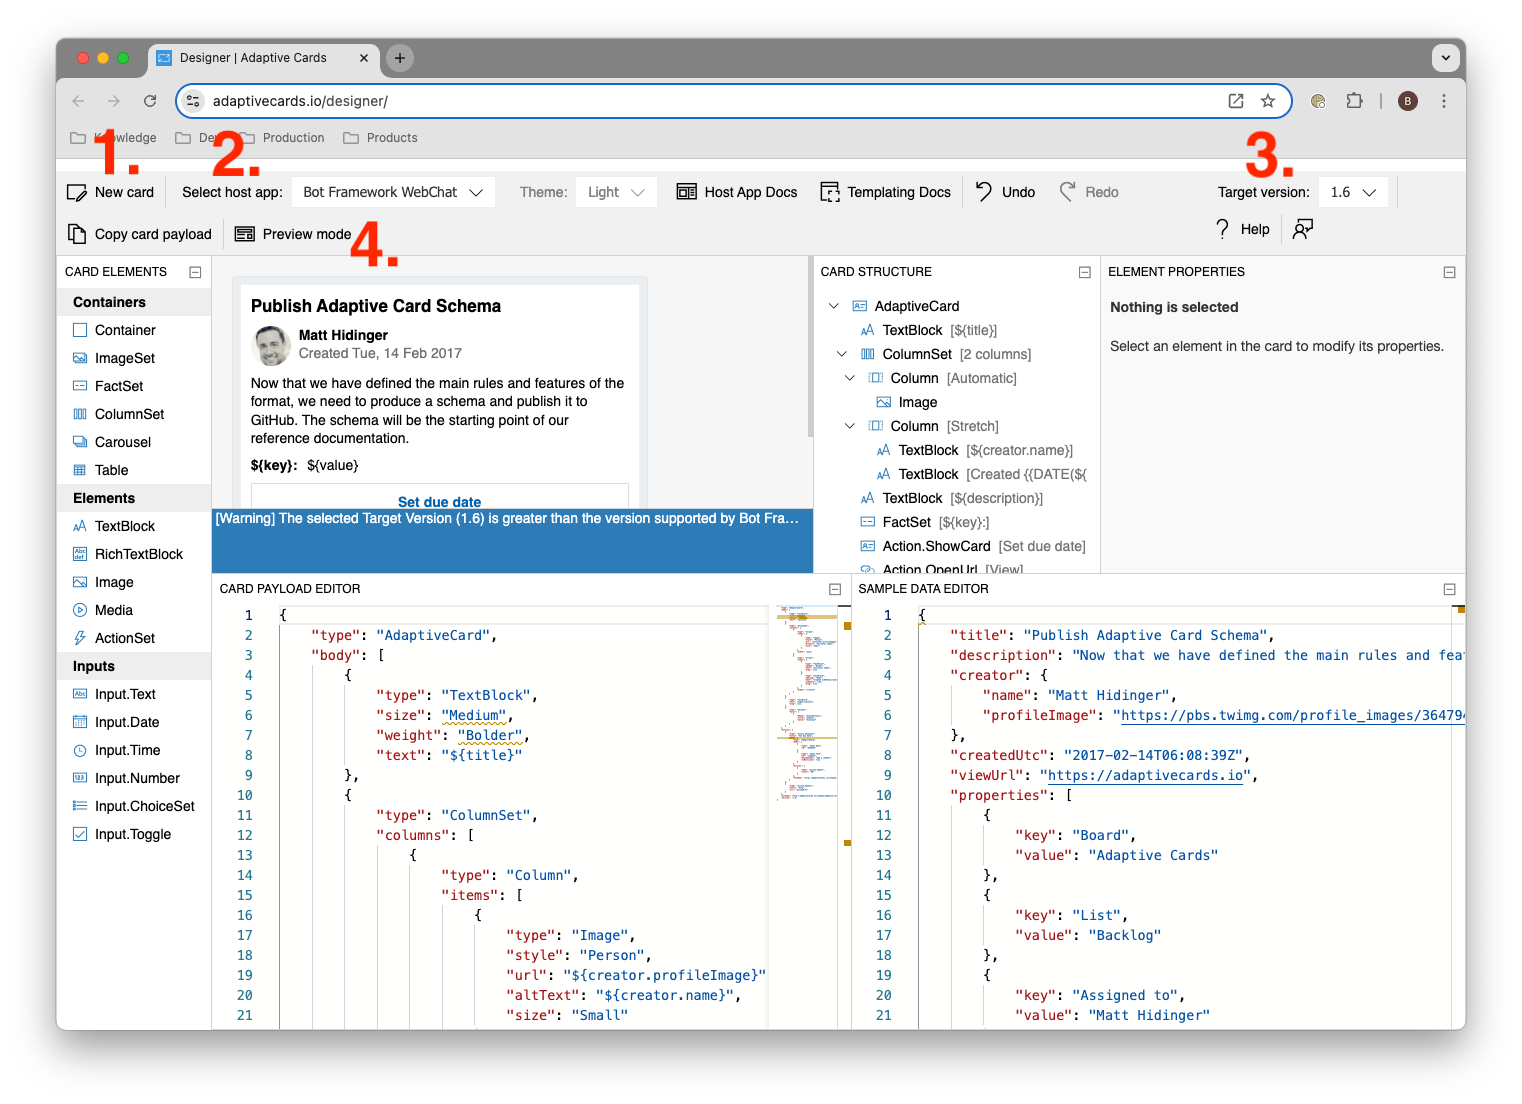The width and height of the screenshot is (1522, 1104).
Task: Click the Designer | Adaptive Cards tab
Action: click(264, 58)
